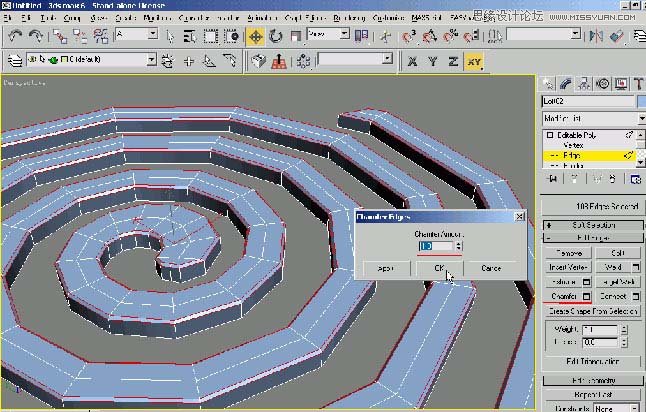This screenshot has width=646, height=412.
Task: Open the Customize menu
Action: [x=388, y=18]
